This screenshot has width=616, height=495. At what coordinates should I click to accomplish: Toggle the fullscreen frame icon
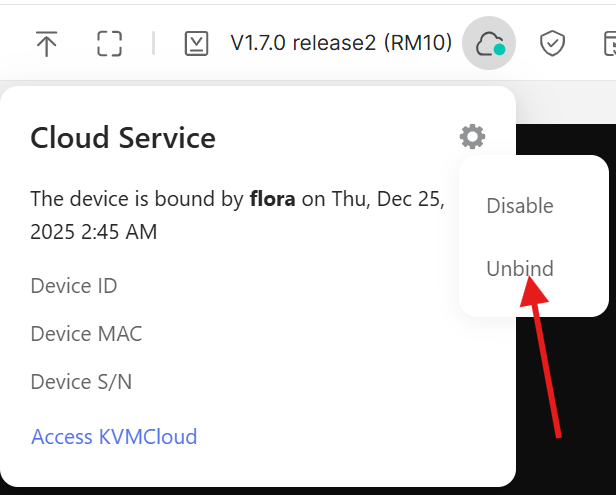(109, 43)
